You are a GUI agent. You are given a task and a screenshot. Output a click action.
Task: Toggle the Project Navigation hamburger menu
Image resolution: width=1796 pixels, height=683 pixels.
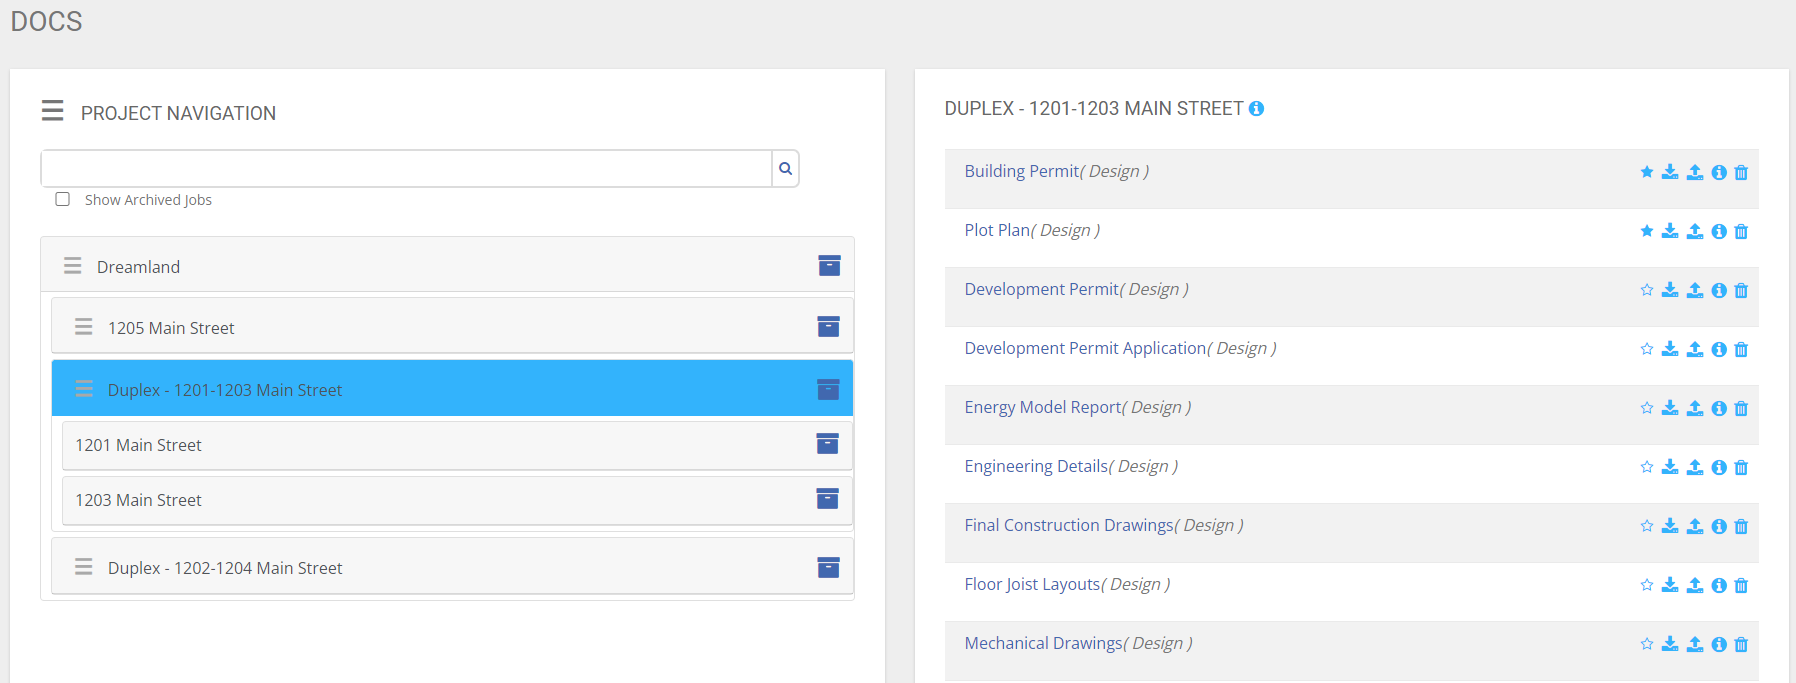click(52, 110)
